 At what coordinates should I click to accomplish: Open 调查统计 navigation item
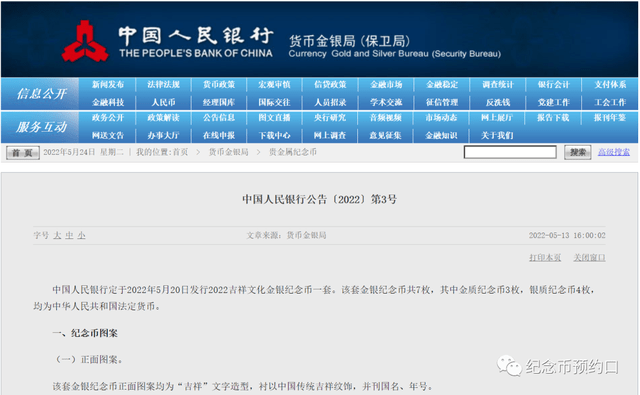498,84
